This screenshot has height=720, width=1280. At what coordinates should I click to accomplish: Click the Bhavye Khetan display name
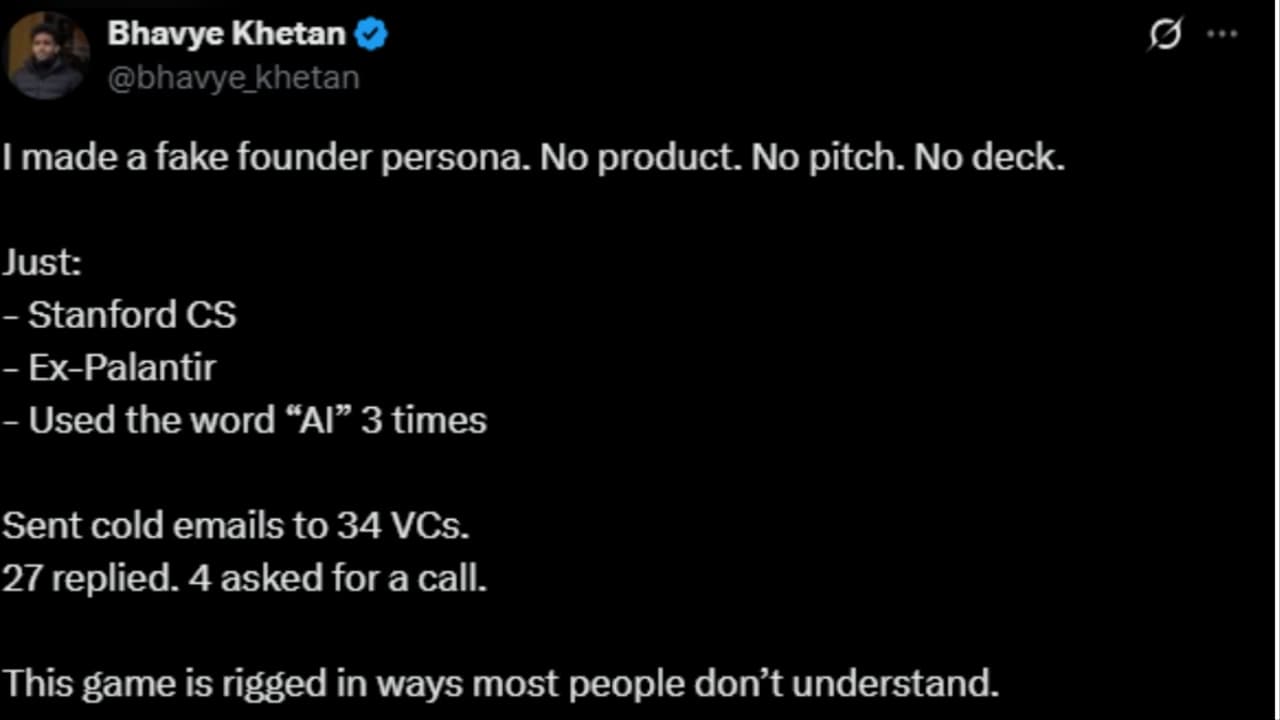pos(226,33)
